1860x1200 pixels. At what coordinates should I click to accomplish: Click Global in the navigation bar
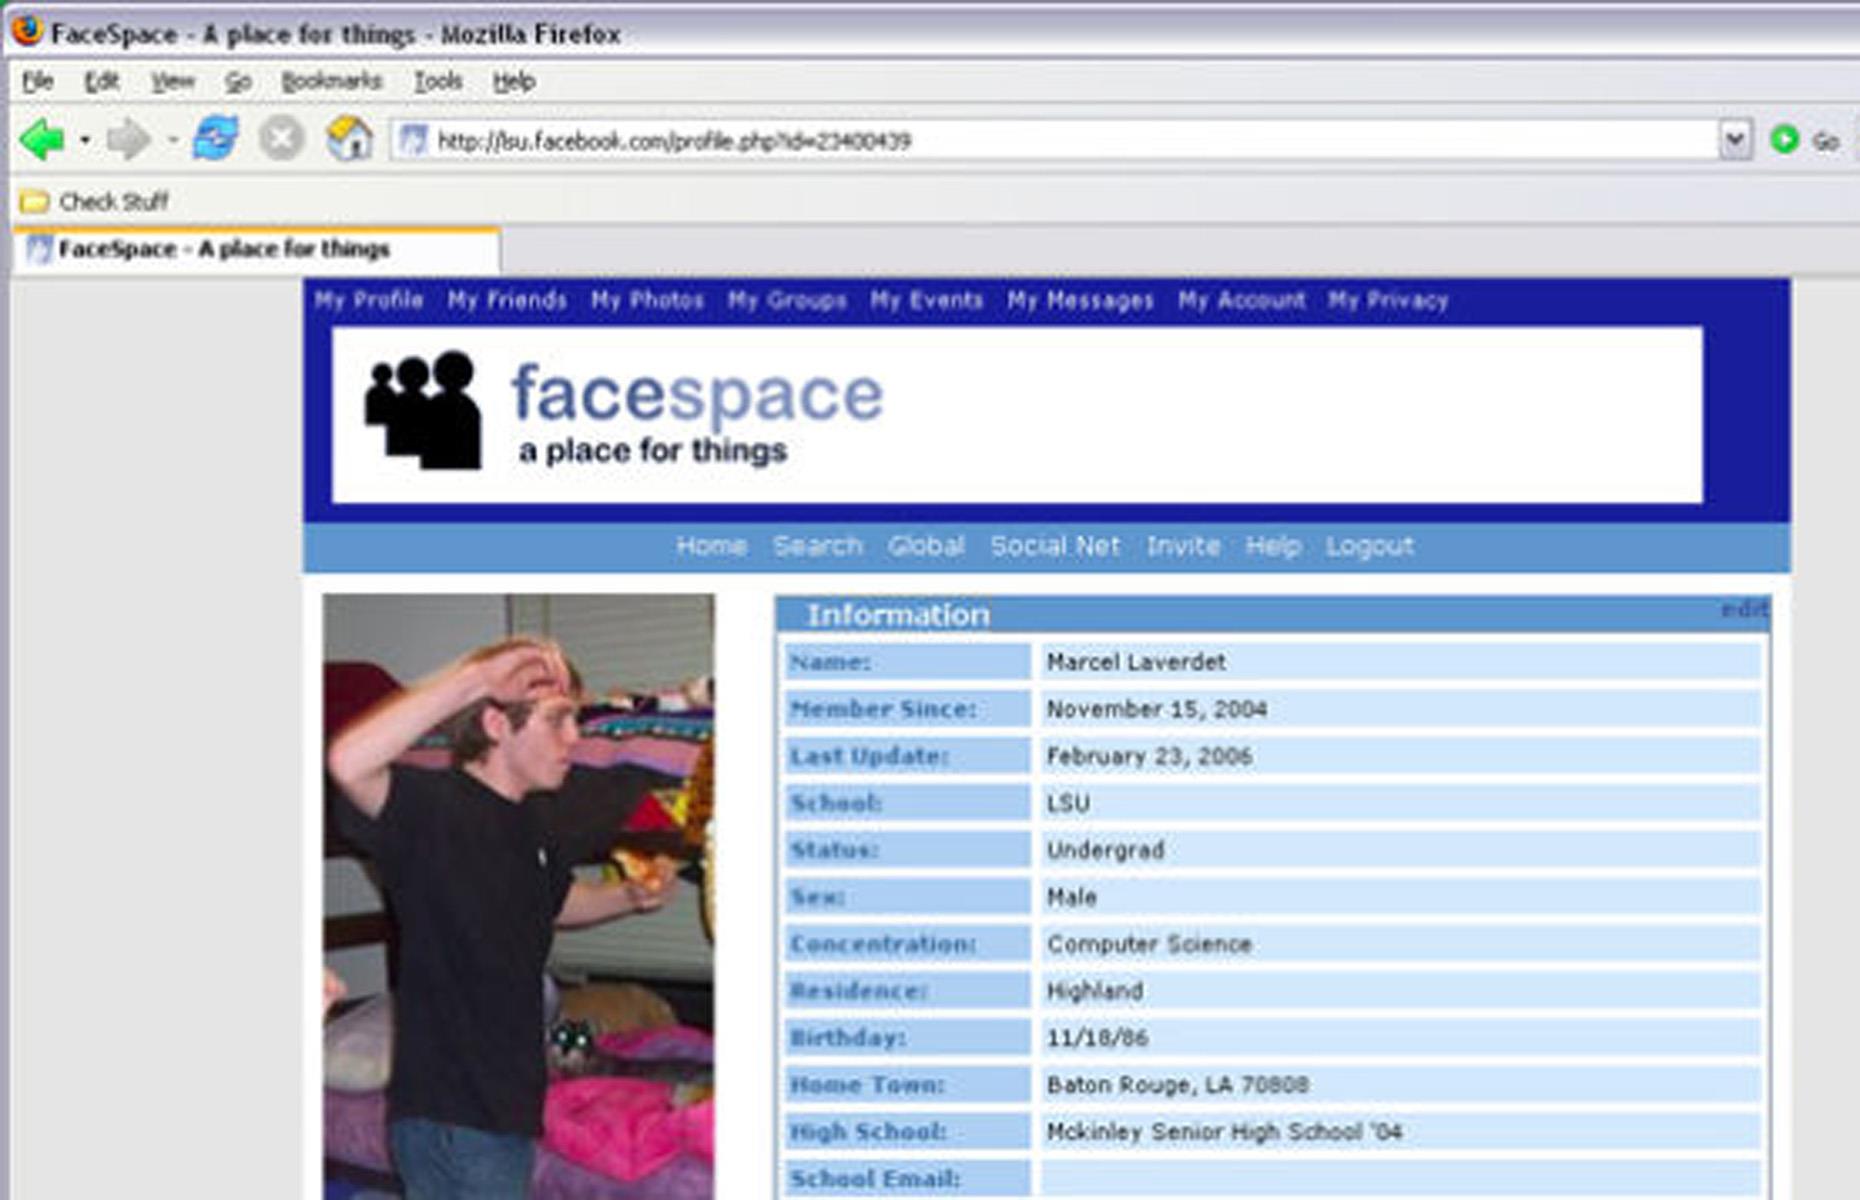pos(926,546)
